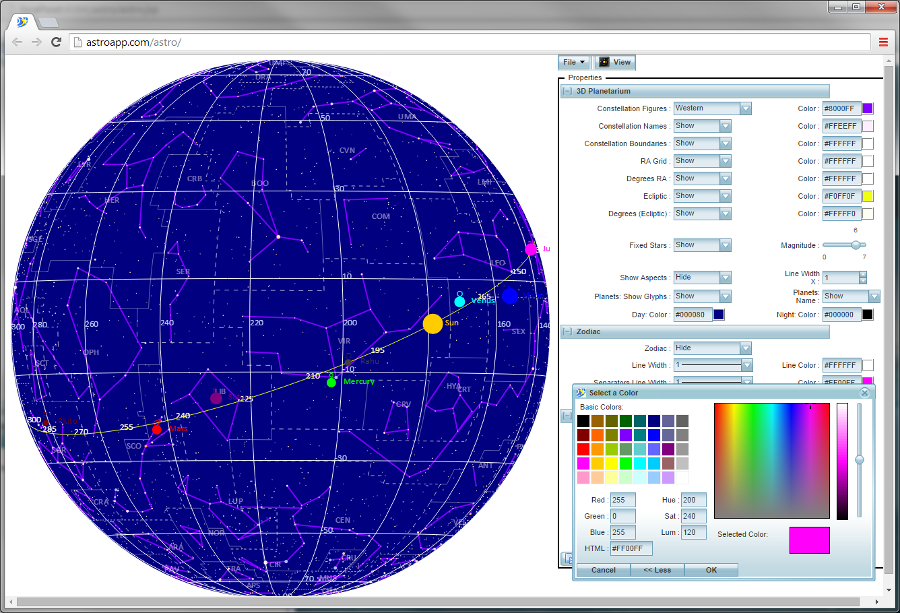Image resolution: width=900 pixels, height=613 pixels.
Task: Click the Magnitude slider handle
Action: pos(856,245)
